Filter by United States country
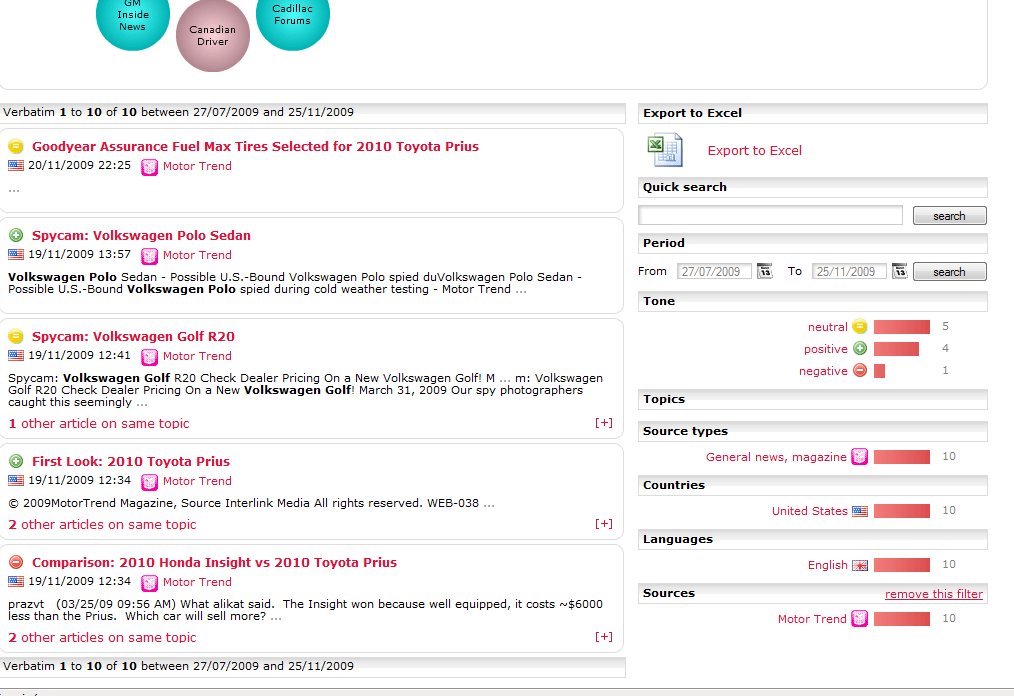The image size is (1014, 696). click(810, 511)
